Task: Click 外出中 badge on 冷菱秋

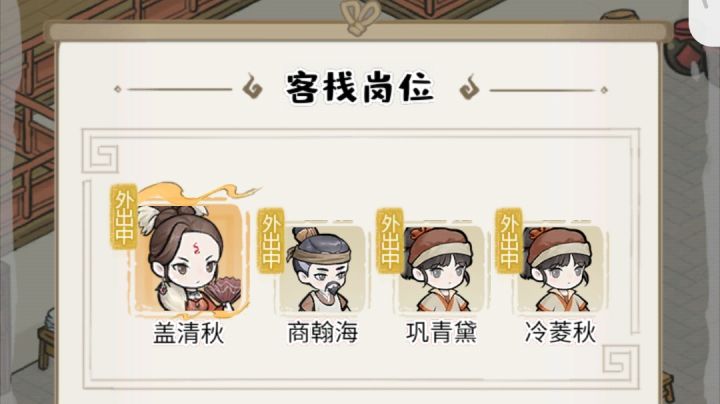Action: tap(509, 241)
